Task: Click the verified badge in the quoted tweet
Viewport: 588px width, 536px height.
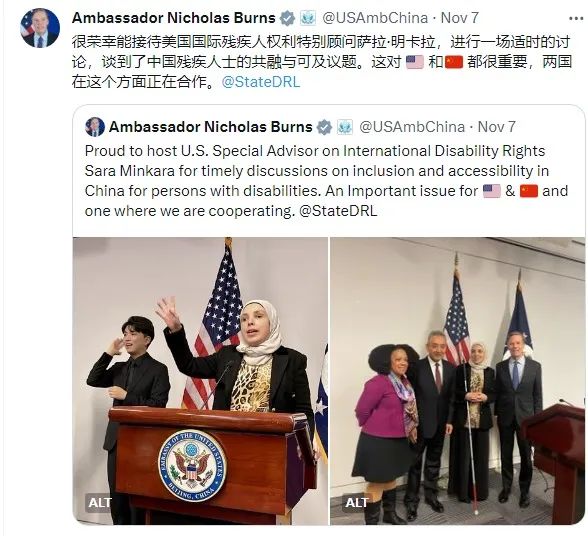Action: coord(325,127)
